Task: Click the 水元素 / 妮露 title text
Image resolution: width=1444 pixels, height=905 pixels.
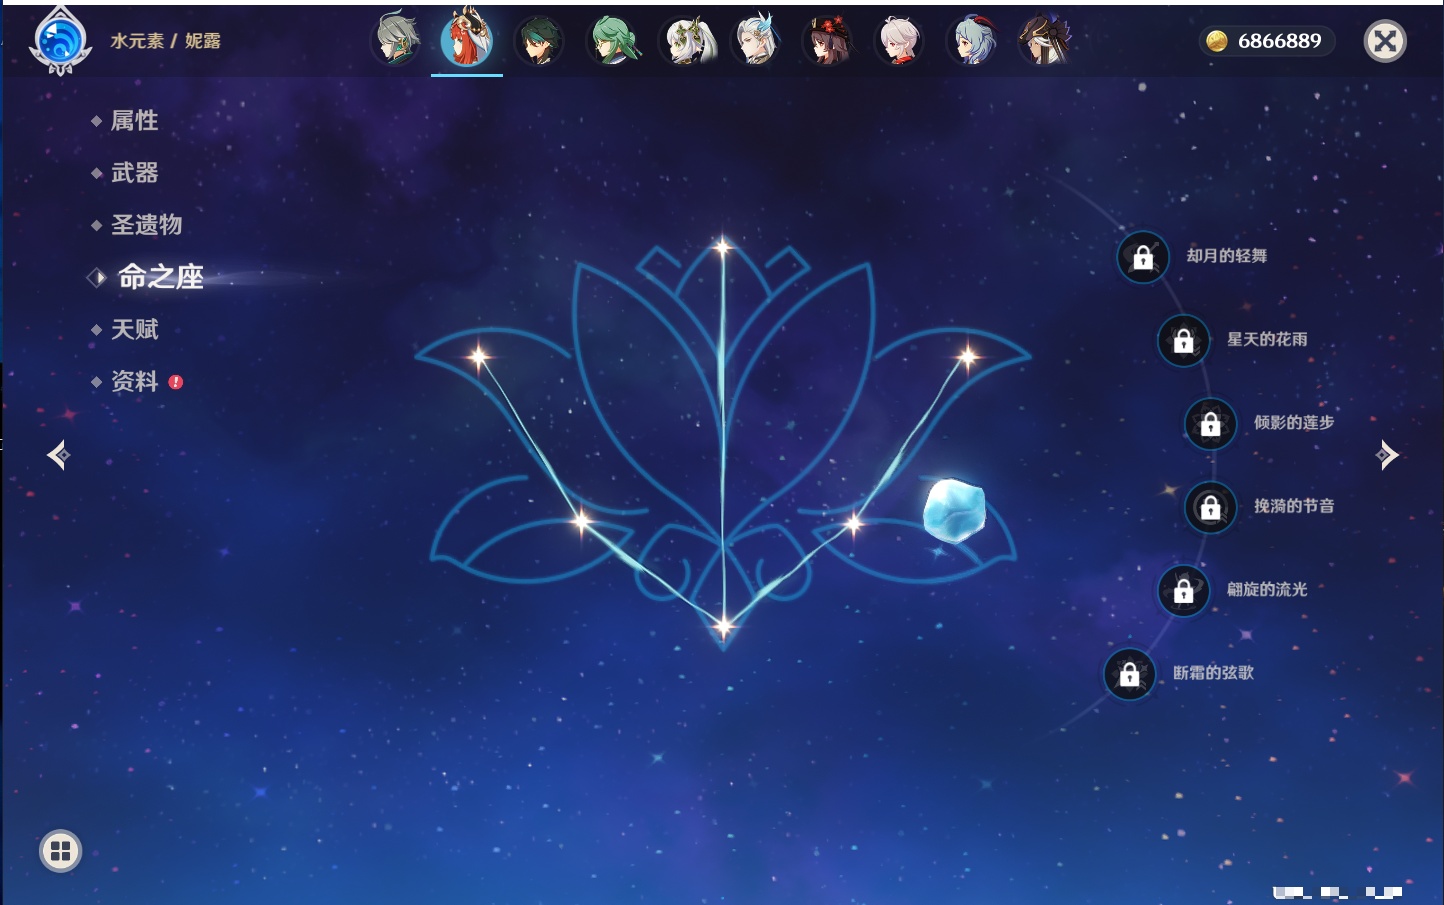Action: coord(165,41)
